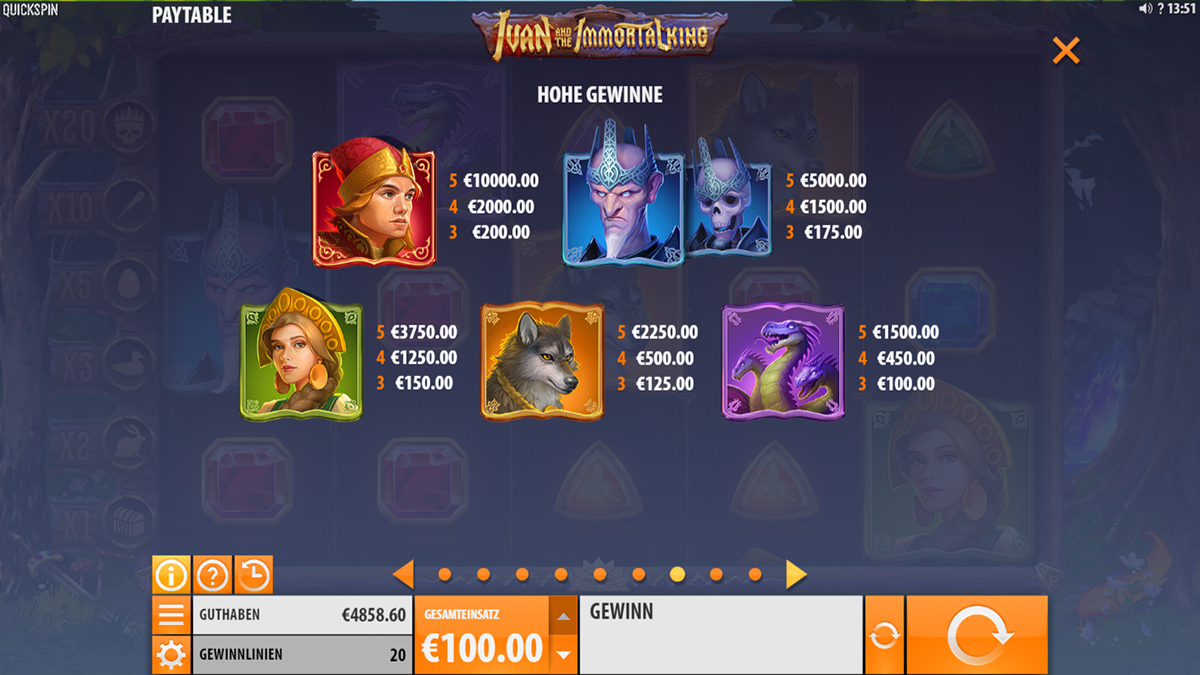1200x675 pixels.
Task: Select the first paytable page dot
Action: tap(445, 574)
